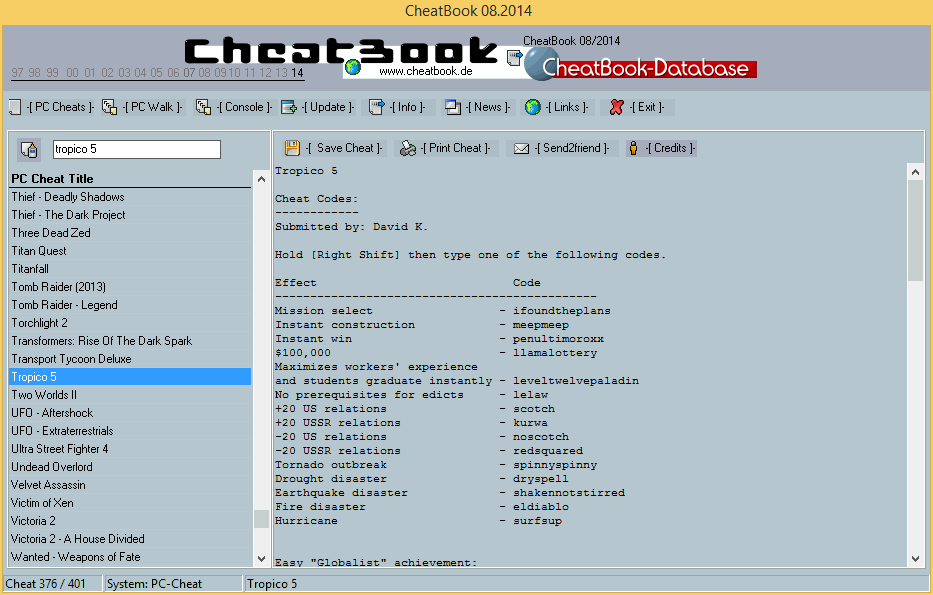The image size is (933, 595).
Task: Open the PC Cheats section
Action: [52, 107]
